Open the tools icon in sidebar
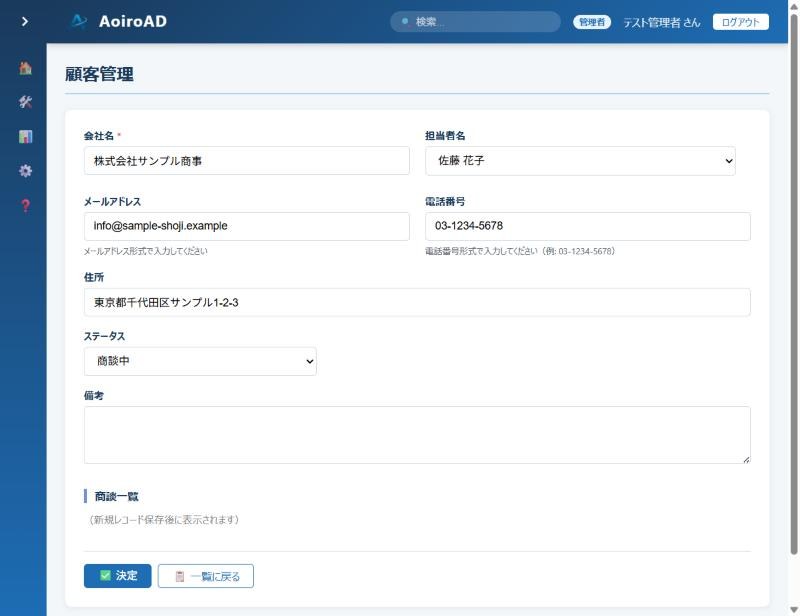Image resolution: width=800 pixels, height=616 pixels. 25,102
